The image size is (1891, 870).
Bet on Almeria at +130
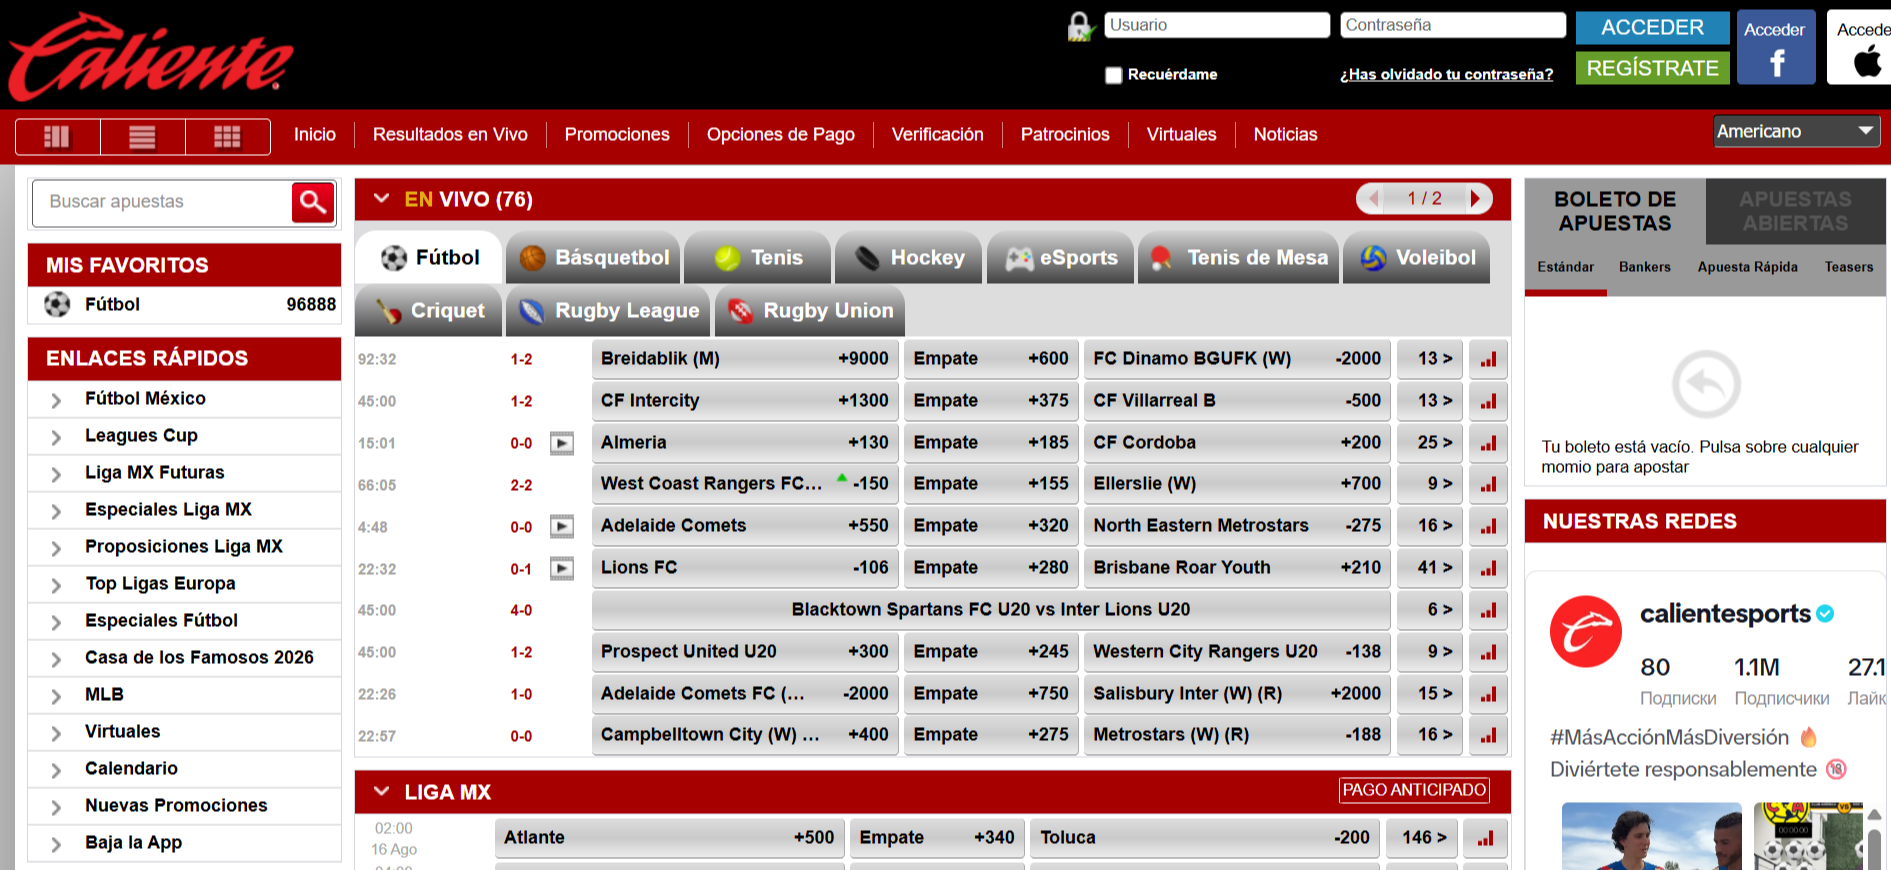[x=745, y=442]
